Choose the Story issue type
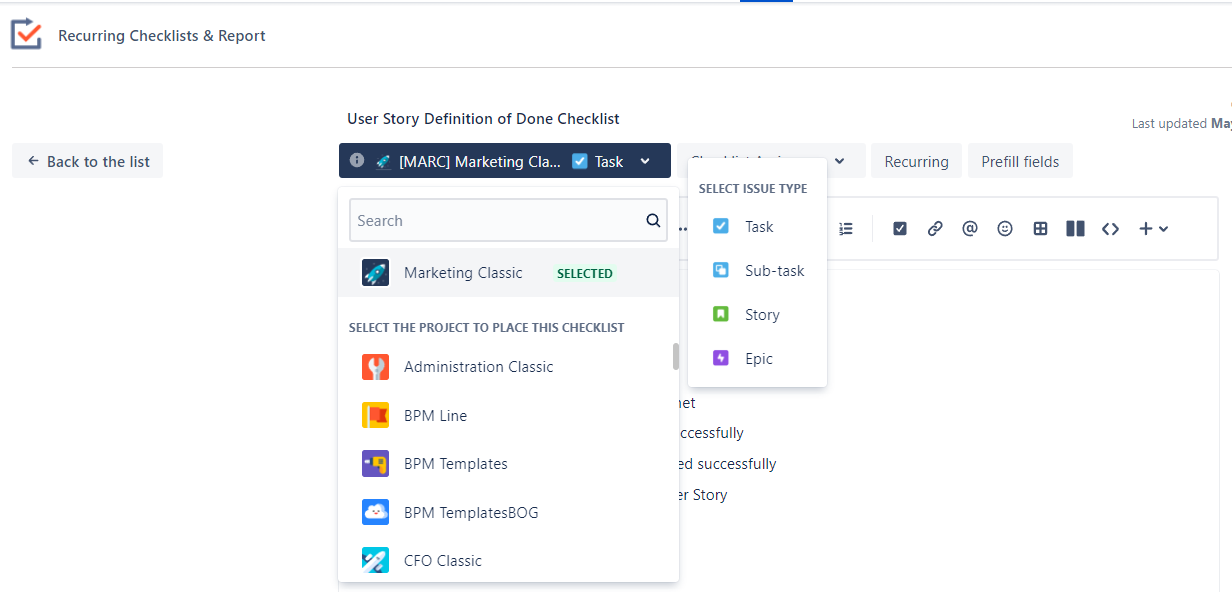This screenshot has width=1232, height=592. click(757, 315)
